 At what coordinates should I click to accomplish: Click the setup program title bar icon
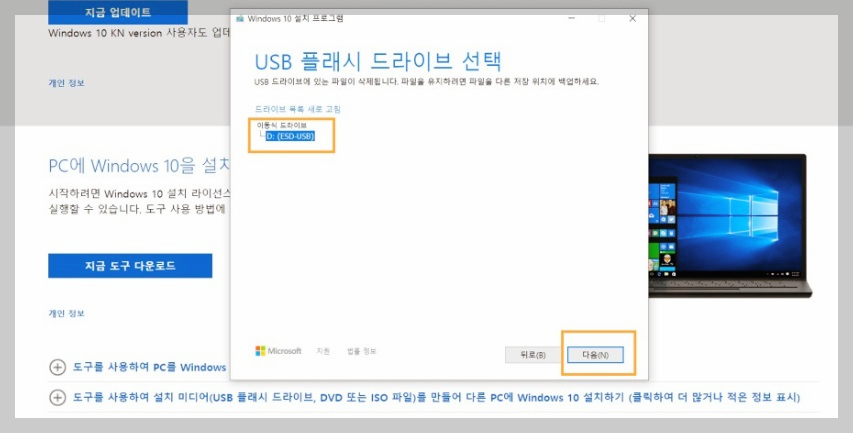pos(240,18)
